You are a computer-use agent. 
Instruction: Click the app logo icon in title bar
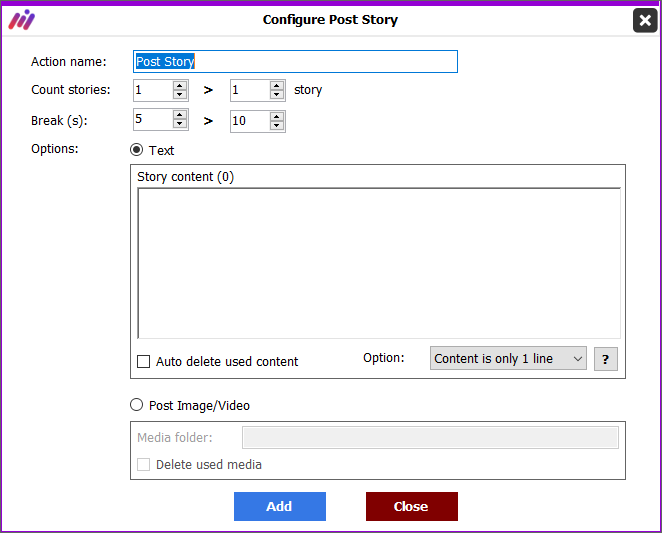[22, 20]
